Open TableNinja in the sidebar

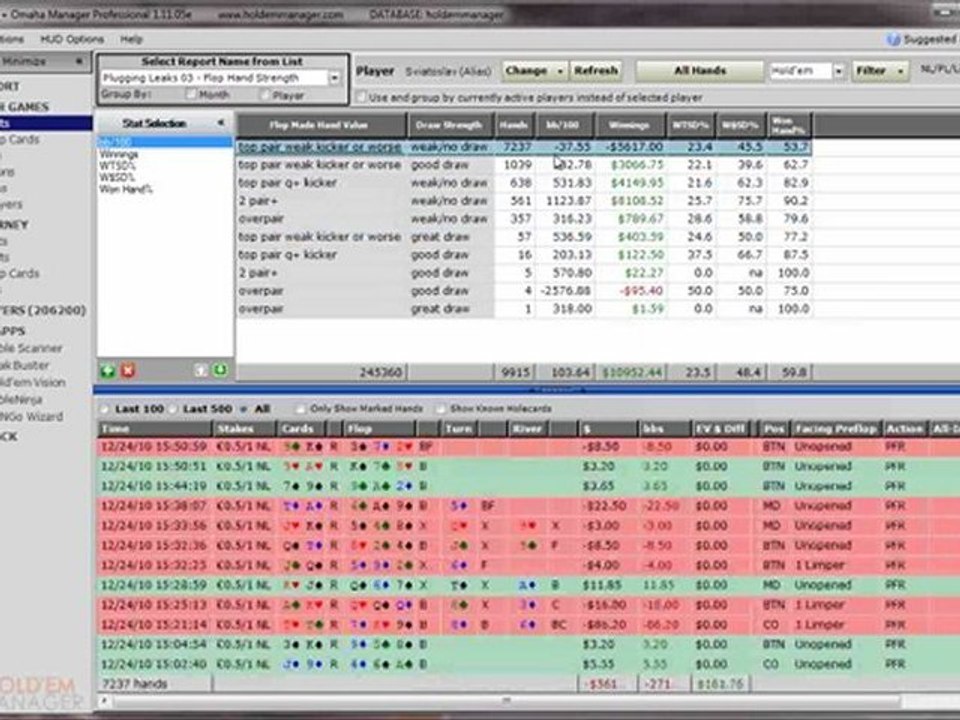22,399
